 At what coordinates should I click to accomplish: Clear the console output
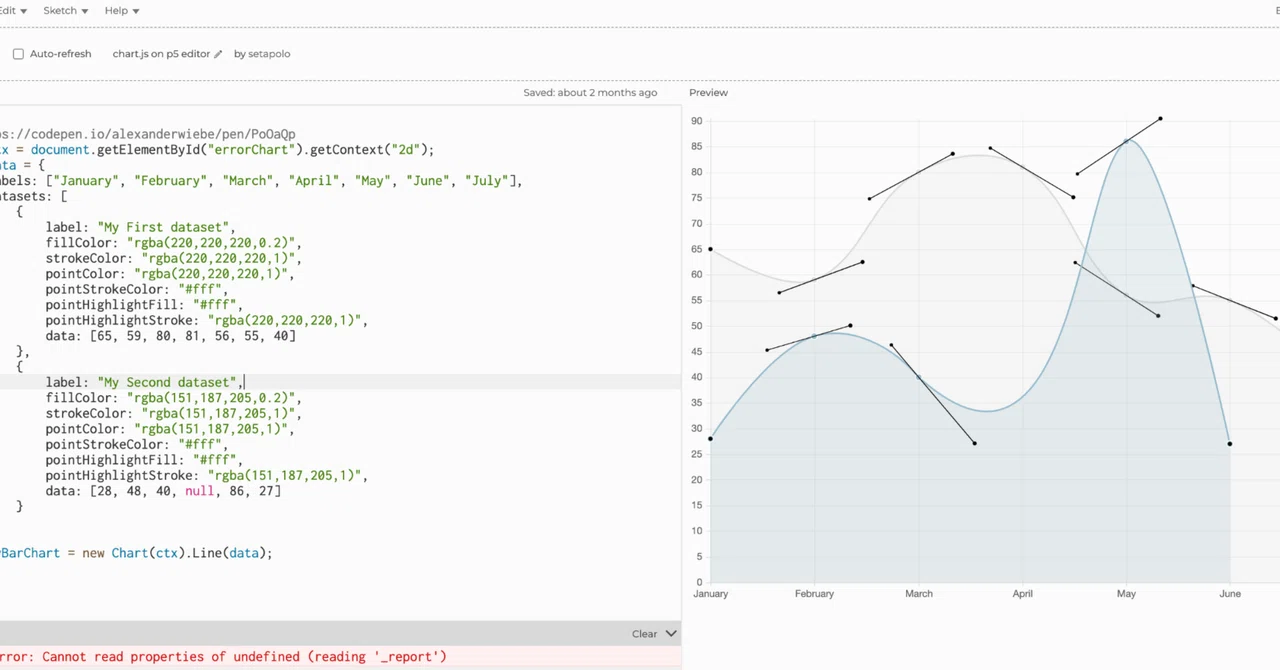(644, 634)
